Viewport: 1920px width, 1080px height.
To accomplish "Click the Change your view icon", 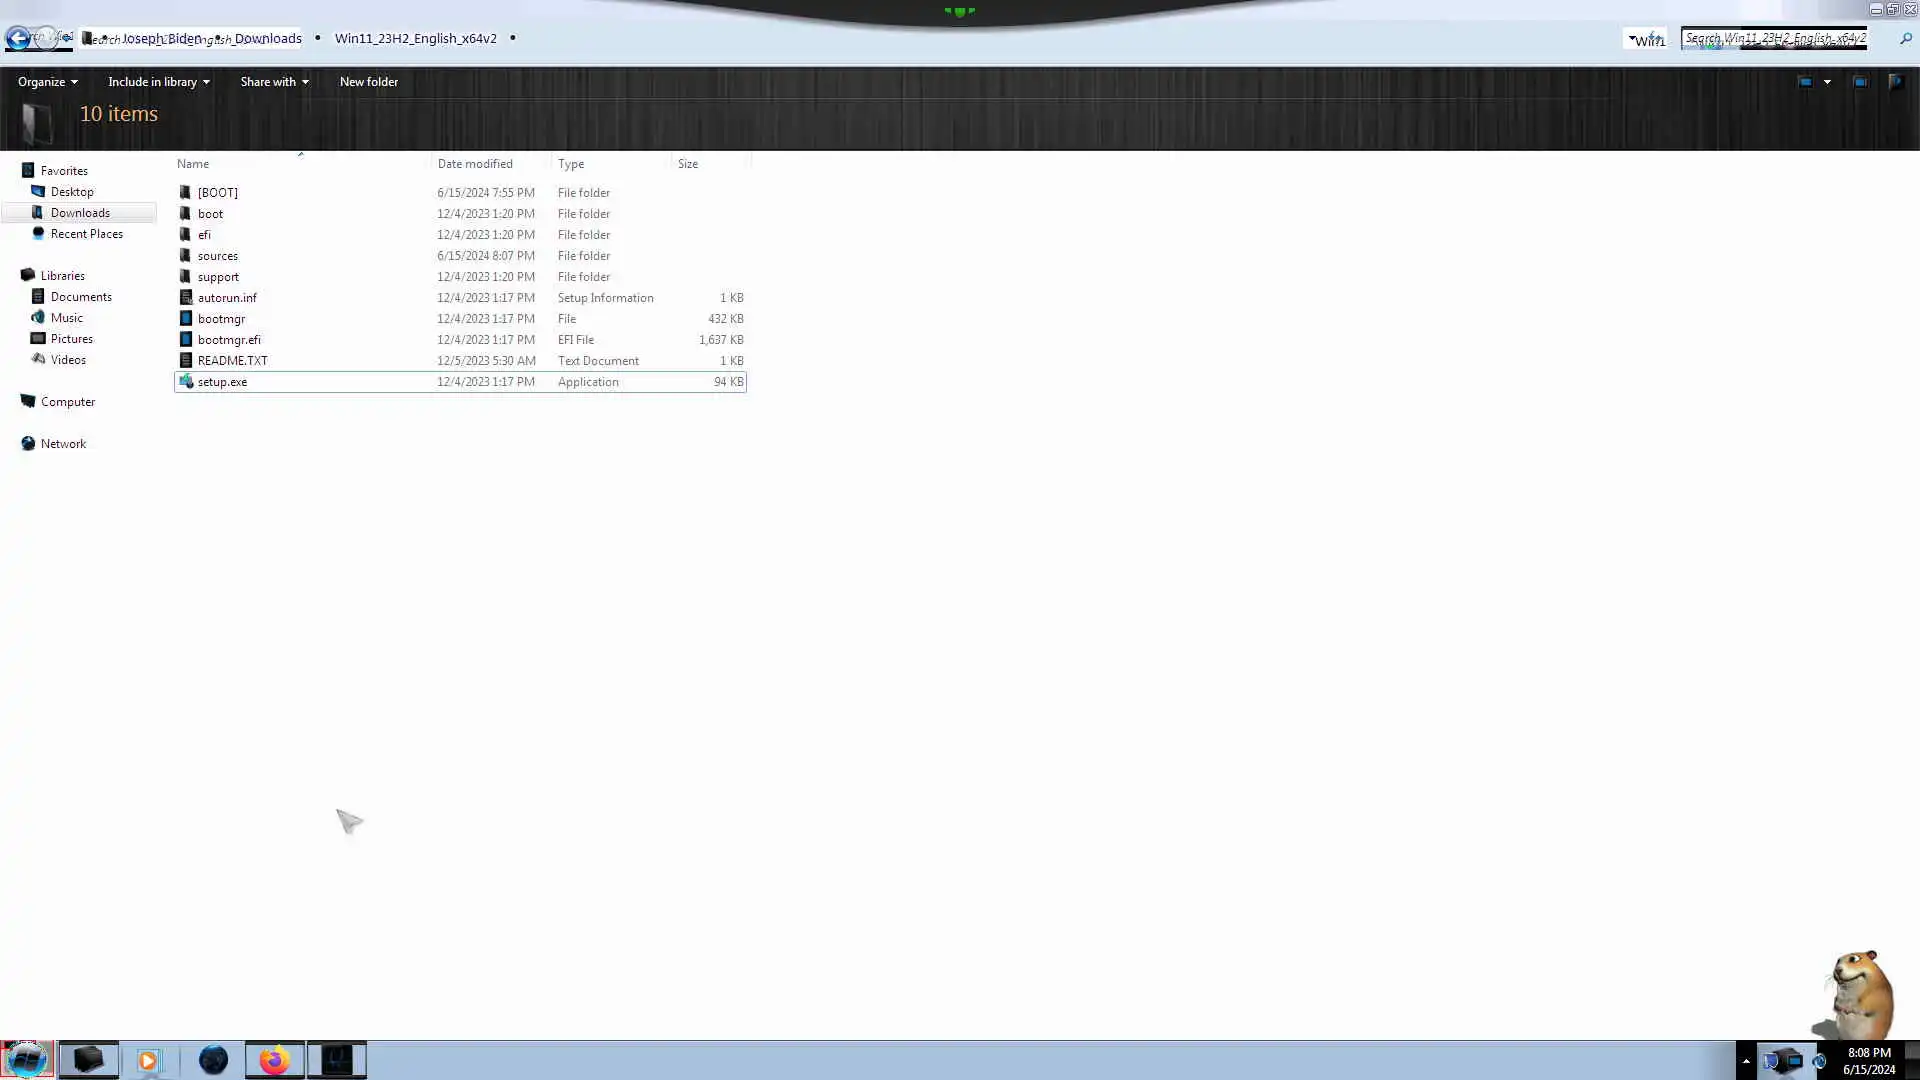I will (1805, 82).
